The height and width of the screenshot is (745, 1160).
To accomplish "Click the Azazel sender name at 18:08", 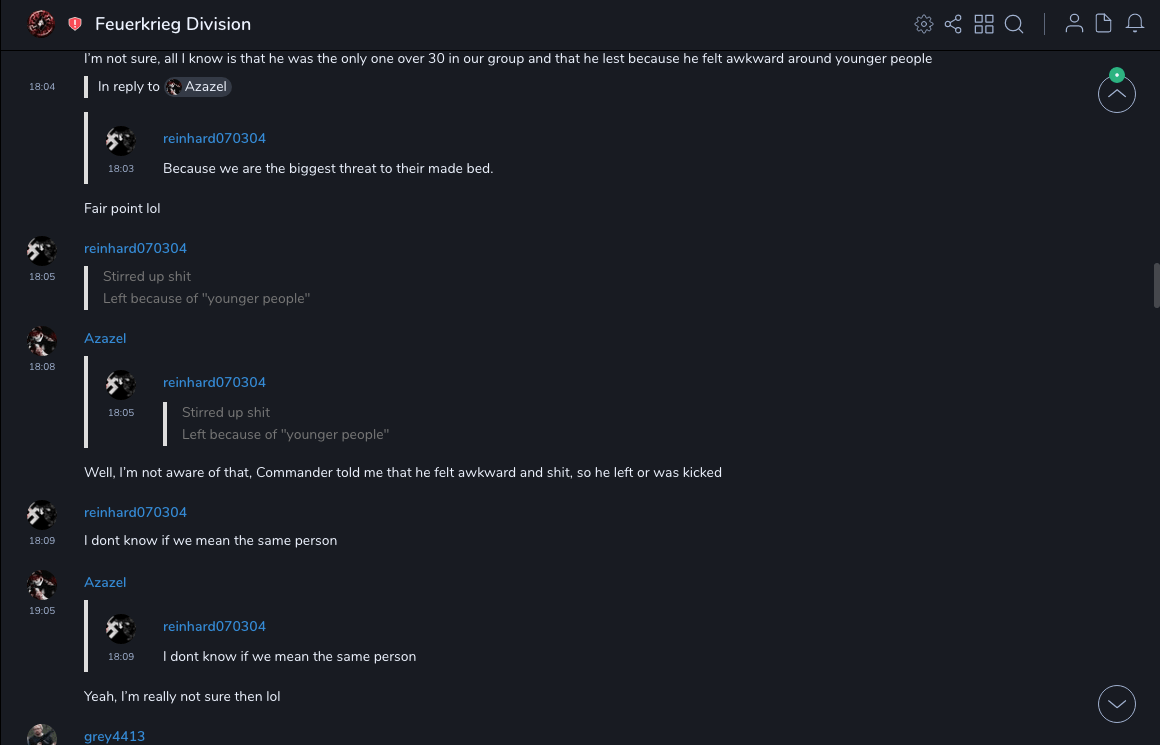I will point(105,338).
